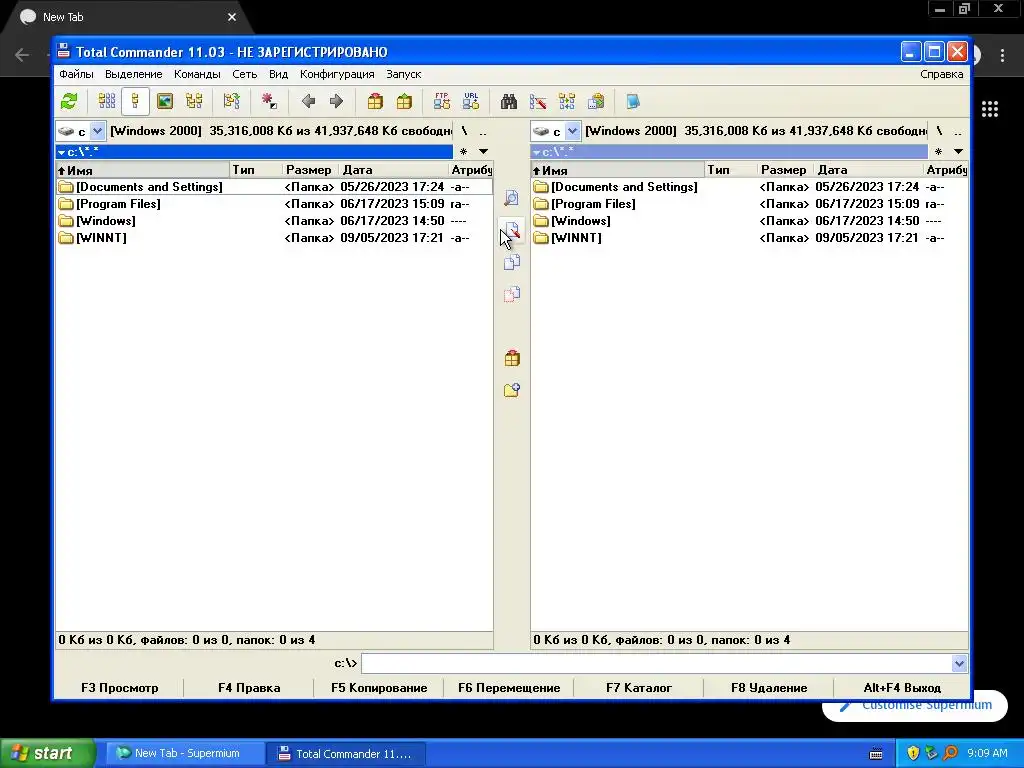Sort right panel by Дата column header

click(x=869, y=170)
